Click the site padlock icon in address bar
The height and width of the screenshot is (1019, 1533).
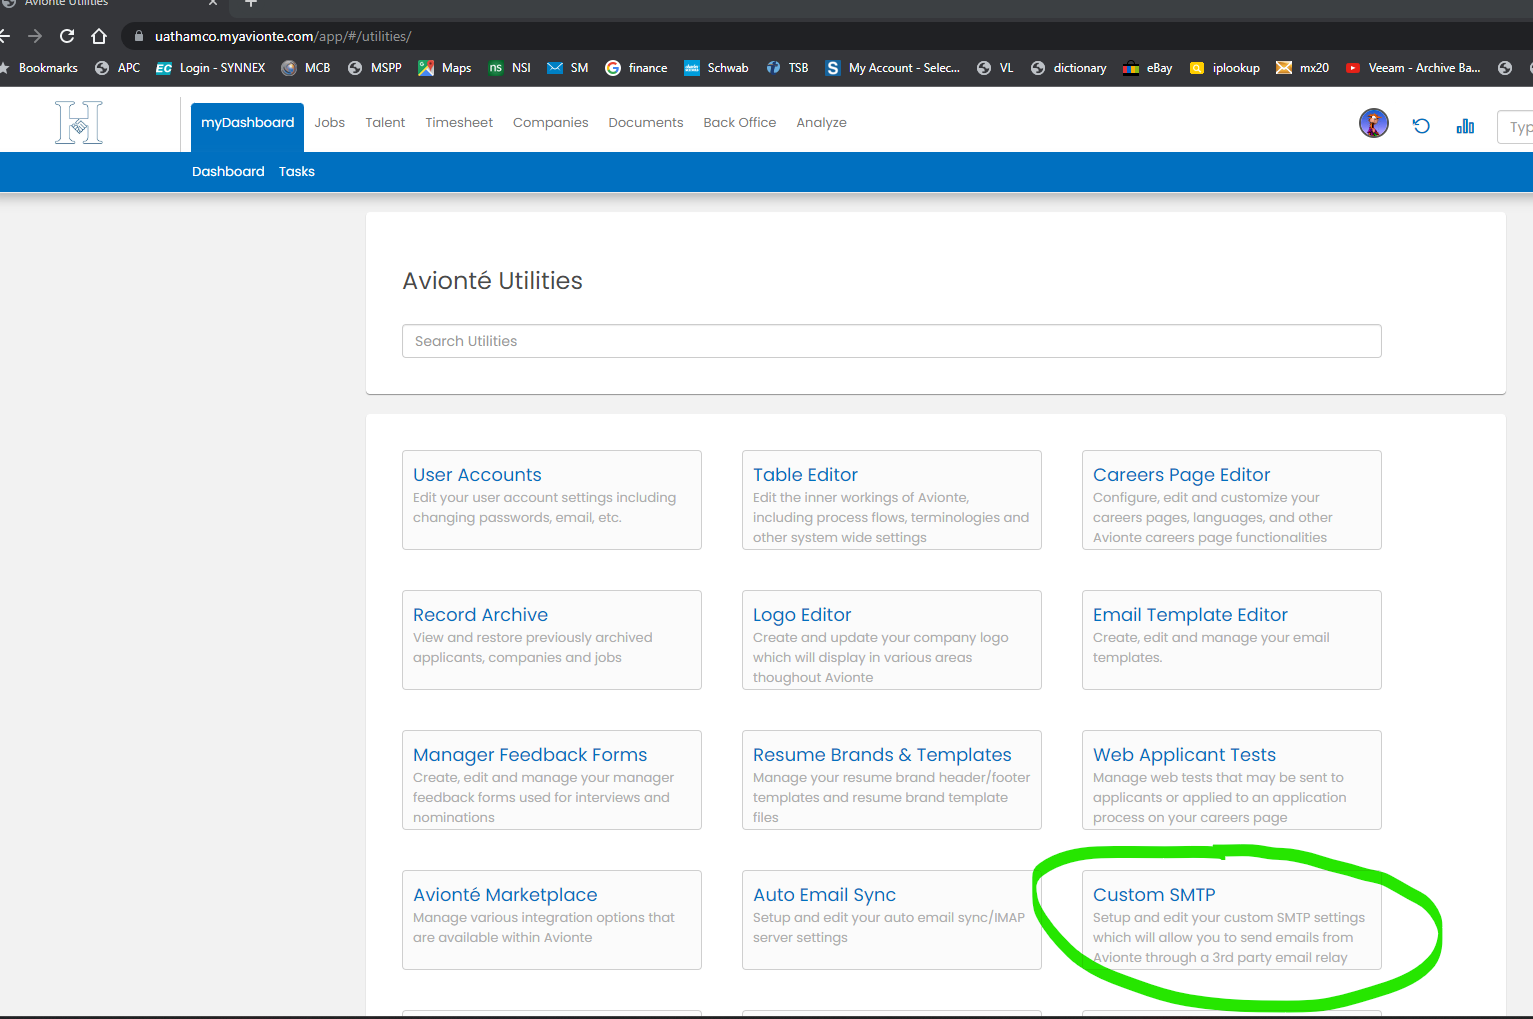pyautogui.click(x=139, y=36)
